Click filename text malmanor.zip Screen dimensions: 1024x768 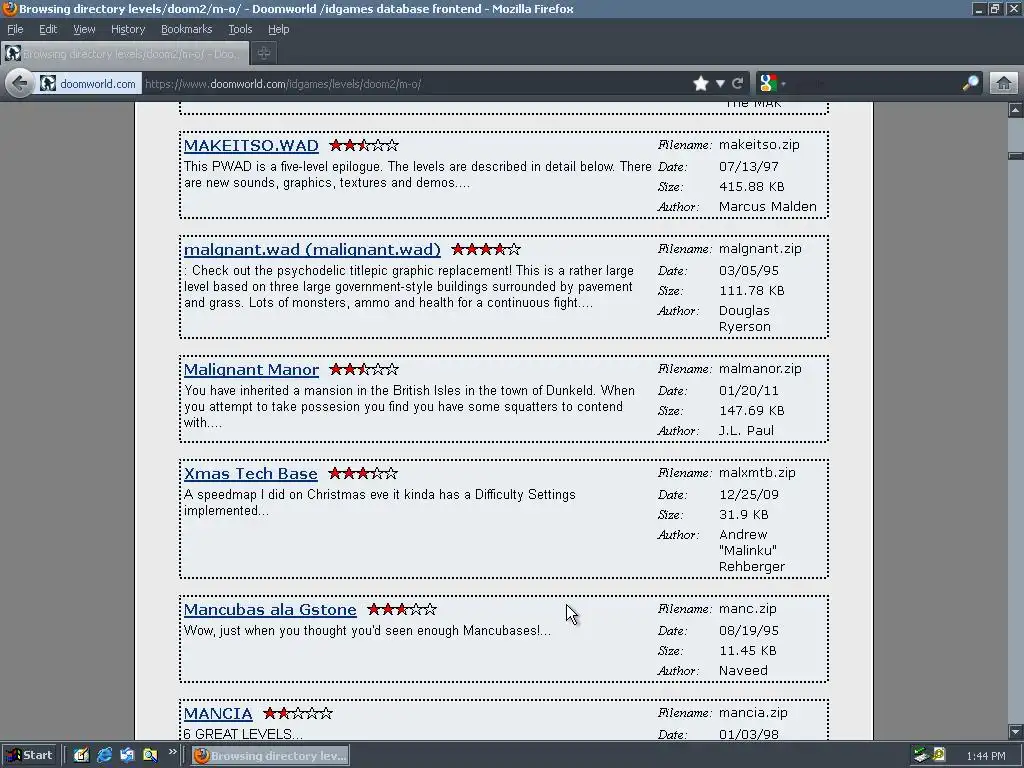(760, 368)
